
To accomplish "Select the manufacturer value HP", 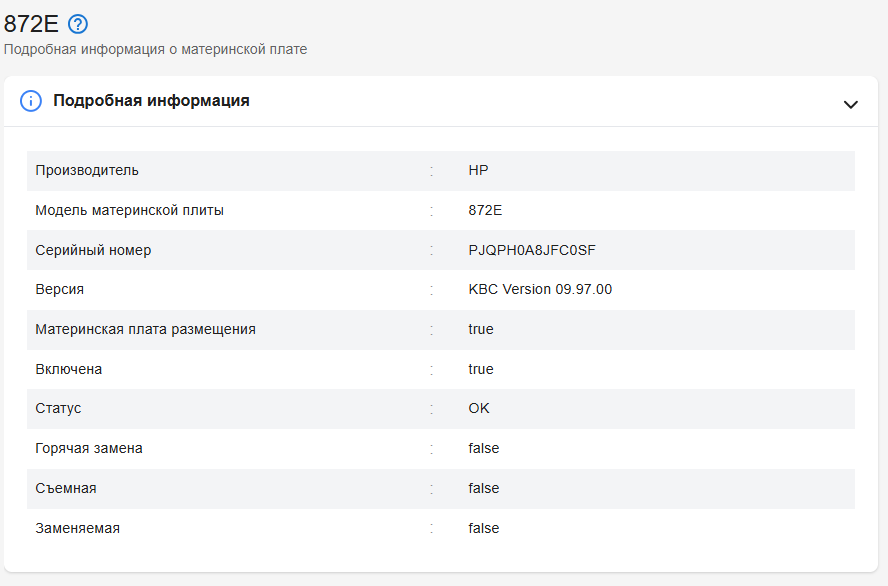I will point(478,170).
